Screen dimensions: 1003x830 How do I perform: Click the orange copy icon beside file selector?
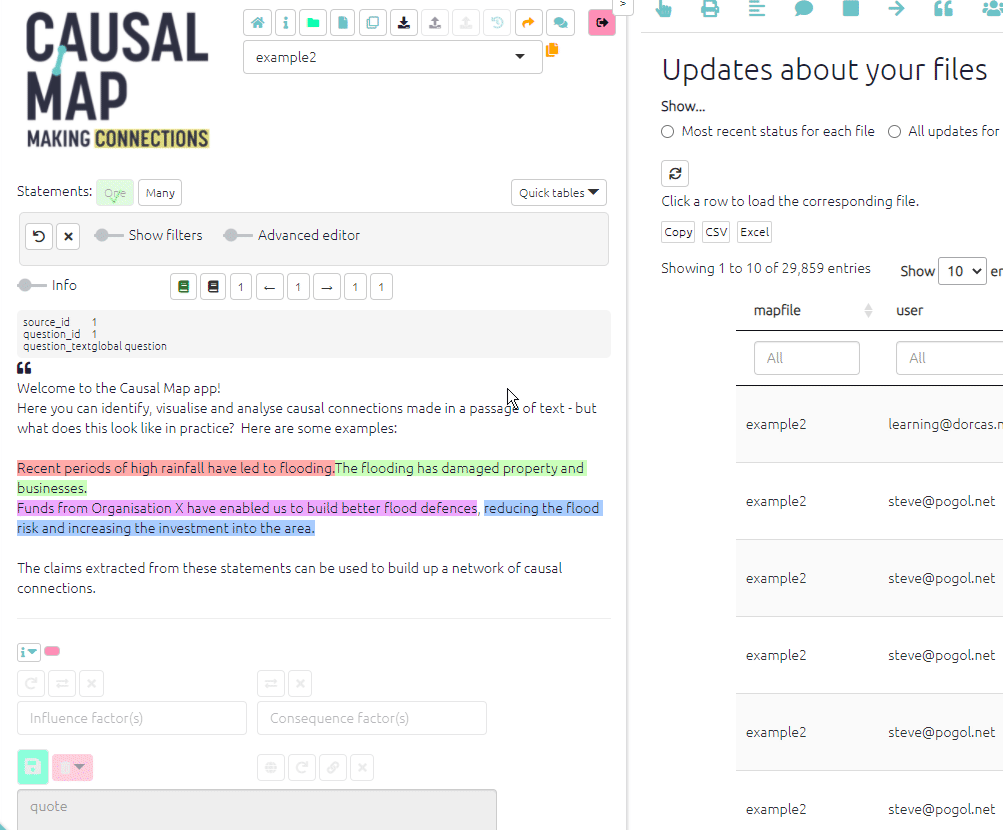552,50
